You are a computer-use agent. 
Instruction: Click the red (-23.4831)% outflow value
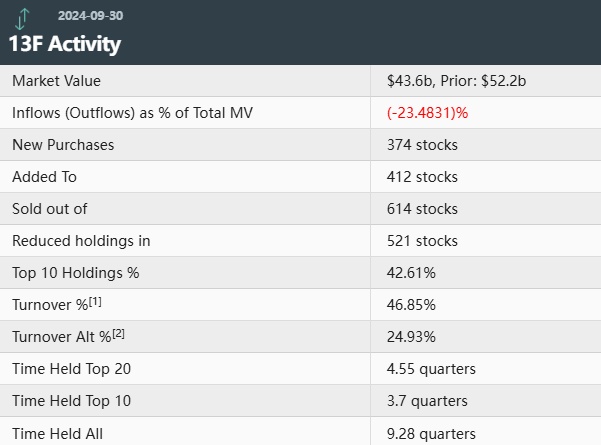[427, 113]
